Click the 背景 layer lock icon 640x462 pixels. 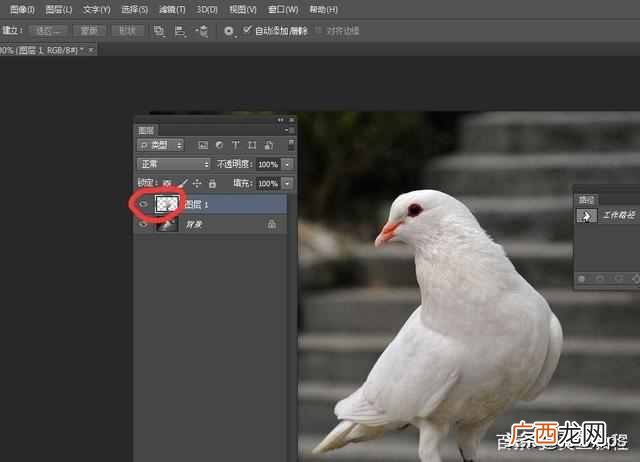click(x=271, y=224)
